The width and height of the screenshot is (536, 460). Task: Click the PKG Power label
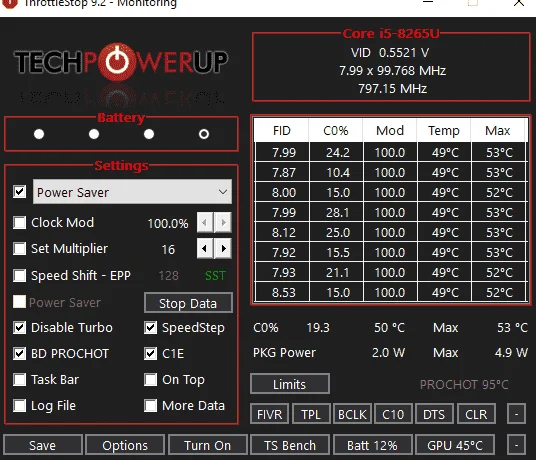point(284,352)
